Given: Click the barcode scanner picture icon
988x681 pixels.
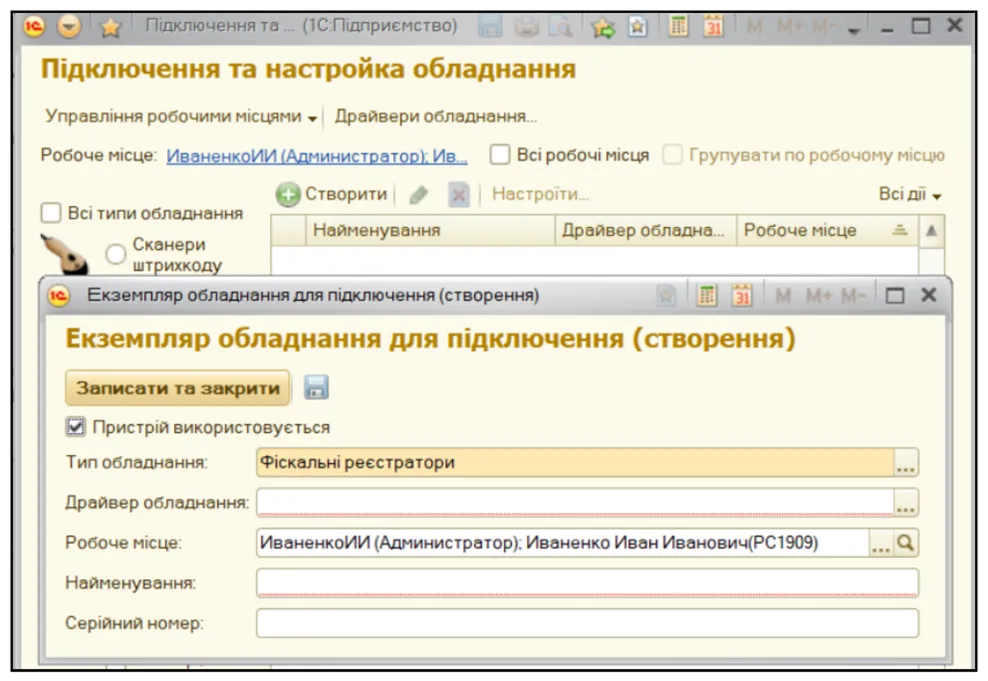Looking at the screenshot, I should coord(64,254).
